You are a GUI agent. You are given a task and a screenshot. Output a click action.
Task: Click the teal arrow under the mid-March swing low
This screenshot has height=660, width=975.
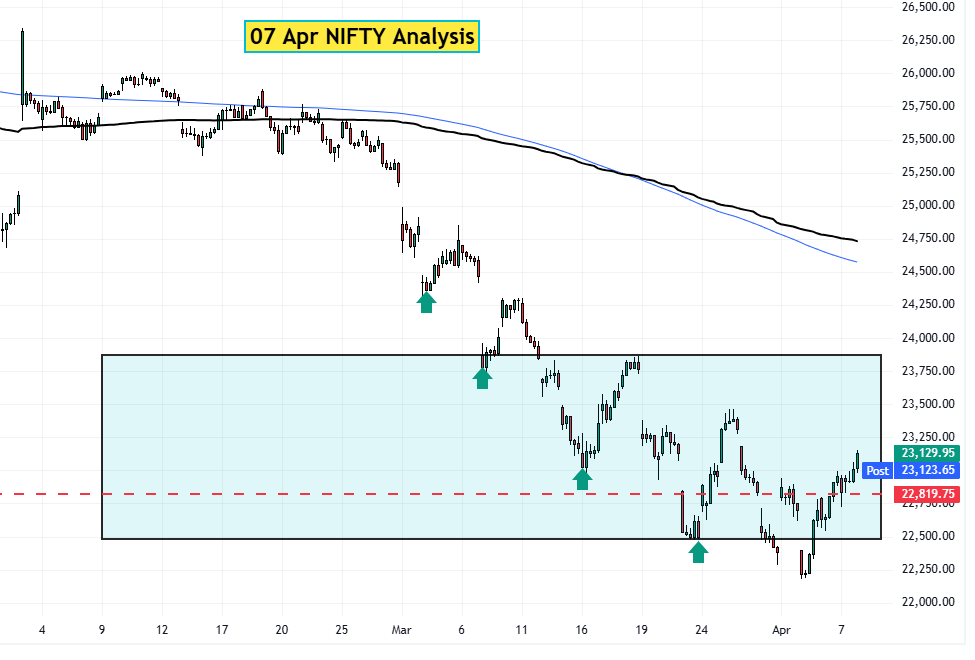pos(583,479)
